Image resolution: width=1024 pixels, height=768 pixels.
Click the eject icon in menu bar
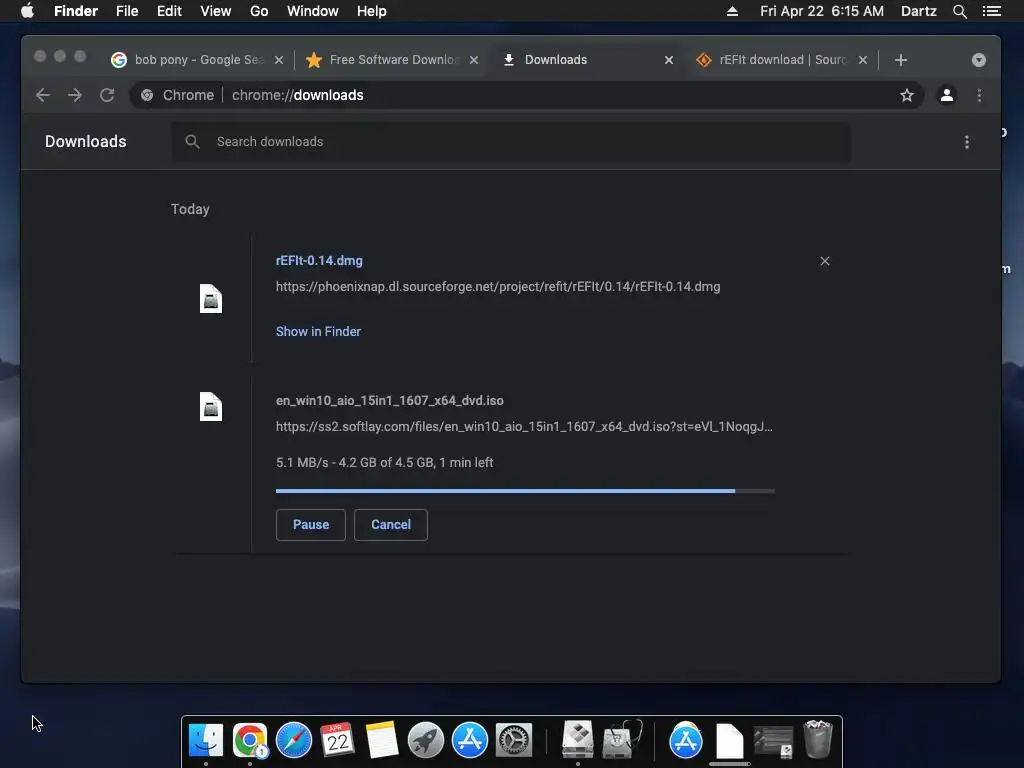pyautogui.click(x=732, y=11)
